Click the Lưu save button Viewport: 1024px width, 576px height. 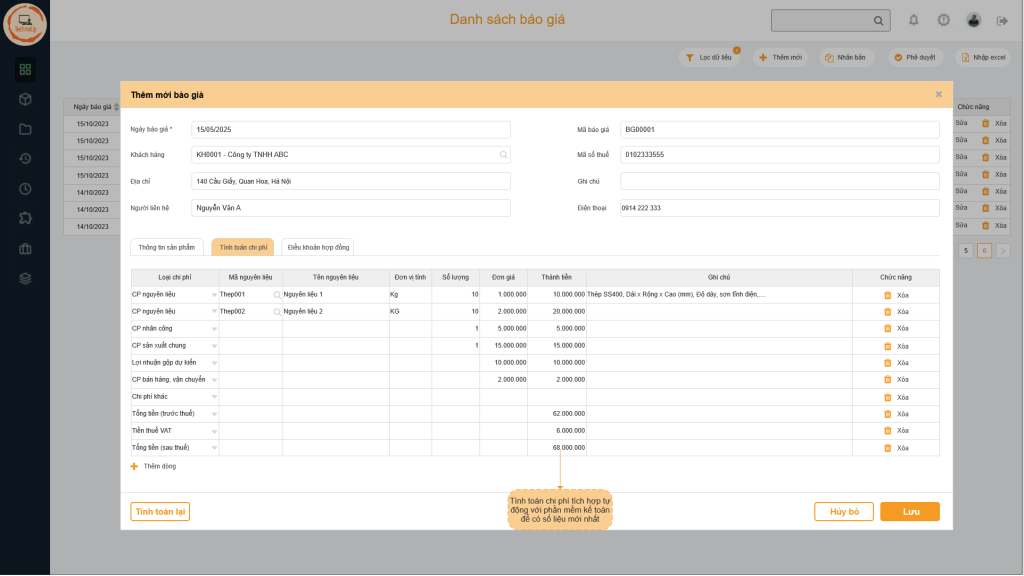909,512
